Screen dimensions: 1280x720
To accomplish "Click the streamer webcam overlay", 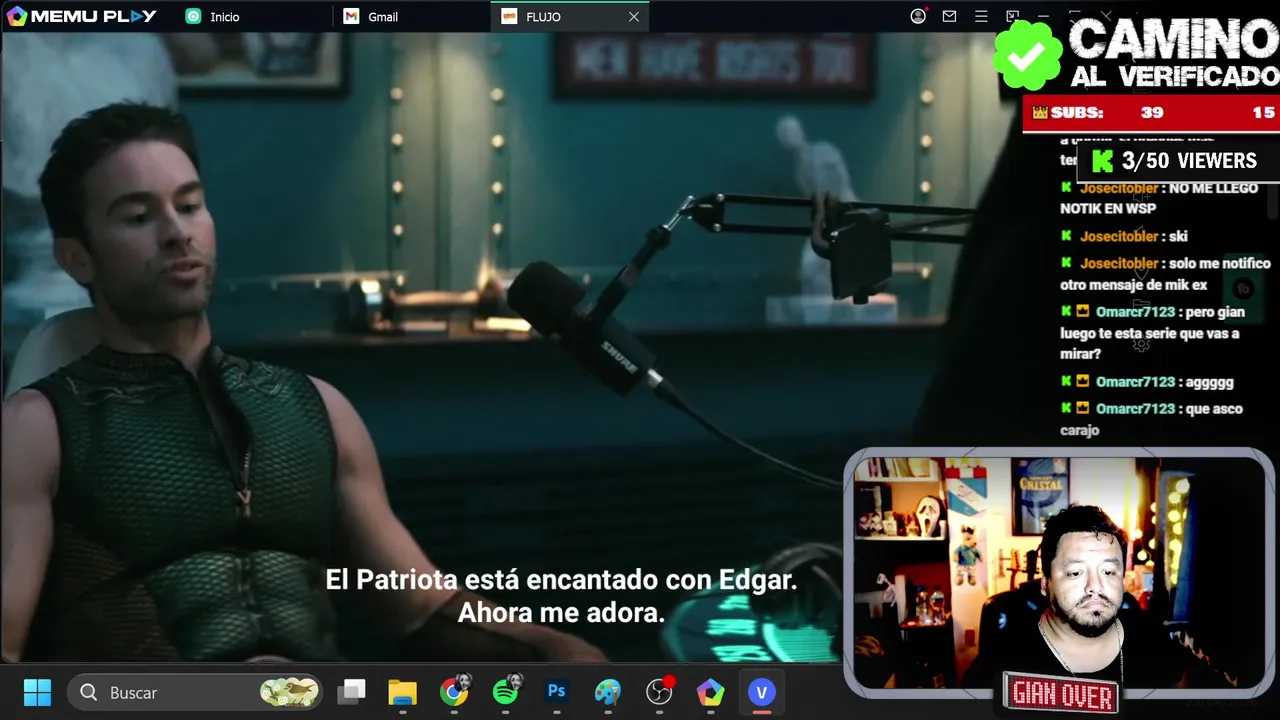I will [x=1058, y=572].
